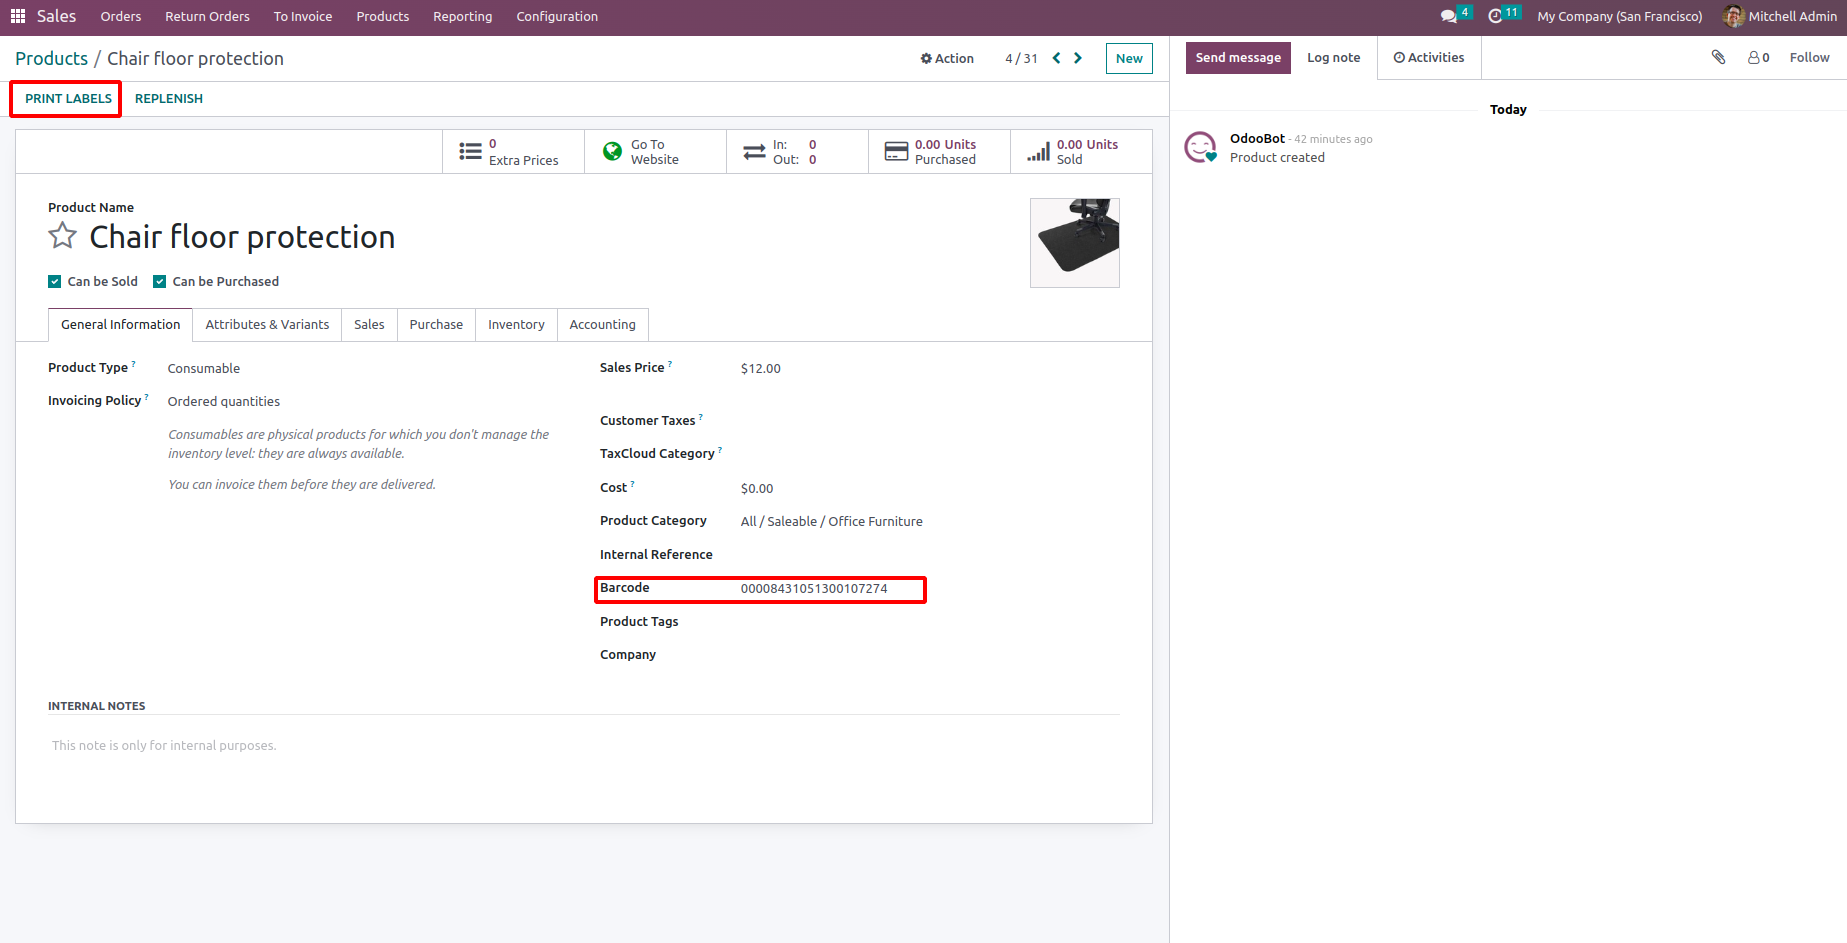Viewport: 1847px width, 943px height.
Task: Click the OdooBot avatar
Action: pyautogui.click(x=1200, y=147)
